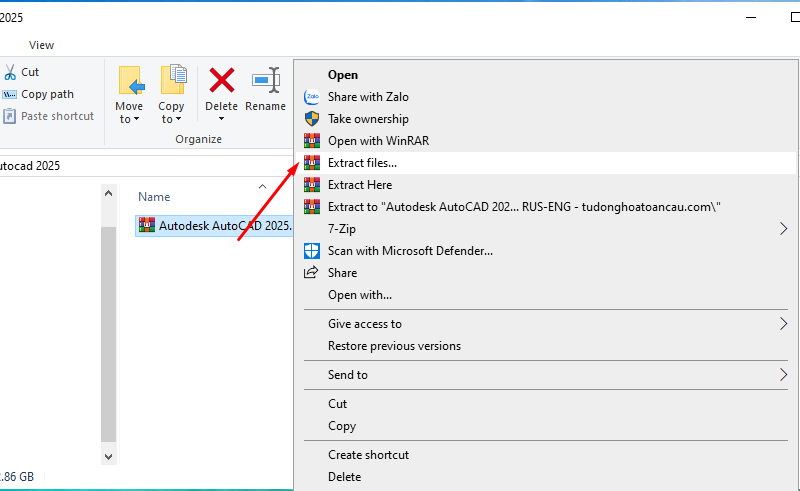Open the View ribbon tab
800x491 pixels.
tap(41, 45)
